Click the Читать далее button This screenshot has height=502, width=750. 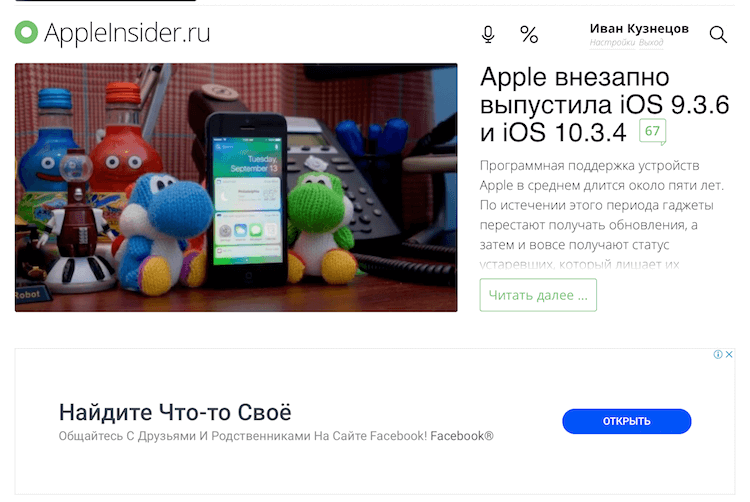pyautogui.click(x=538, y=295)
